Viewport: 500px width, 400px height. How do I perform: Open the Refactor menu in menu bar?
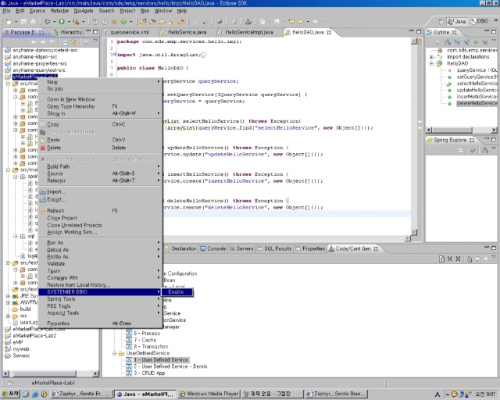click(x=60, y=11)
